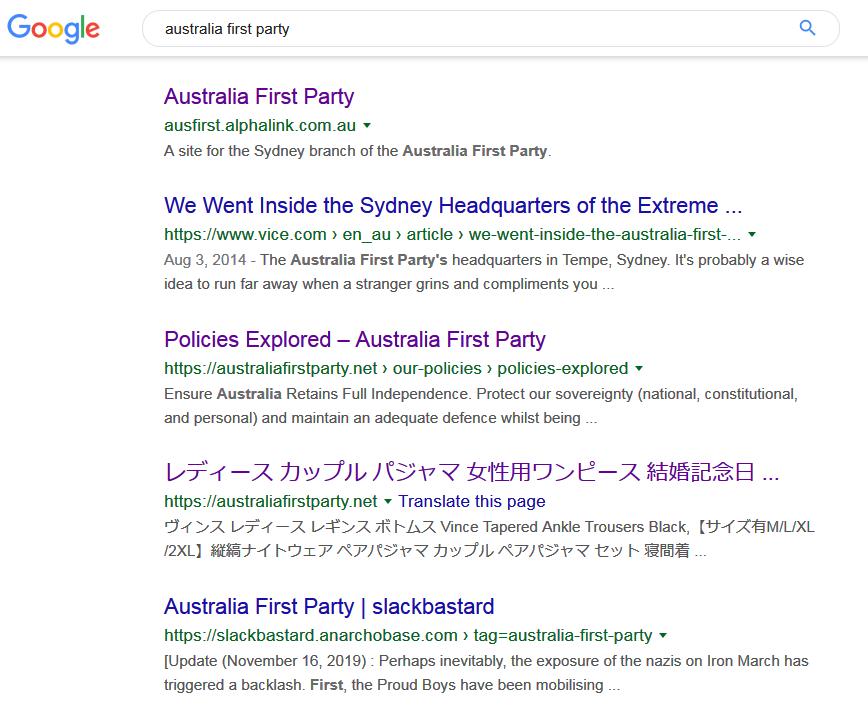
Task: Click the Google logo
Action: click(53, 28)
